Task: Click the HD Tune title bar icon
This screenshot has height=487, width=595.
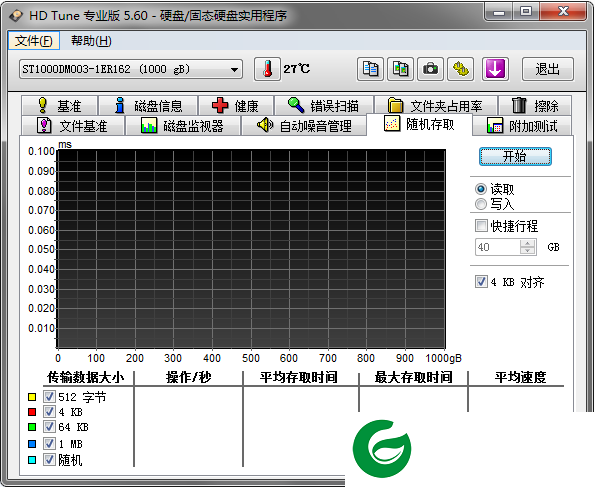Action: coord(16,16)
